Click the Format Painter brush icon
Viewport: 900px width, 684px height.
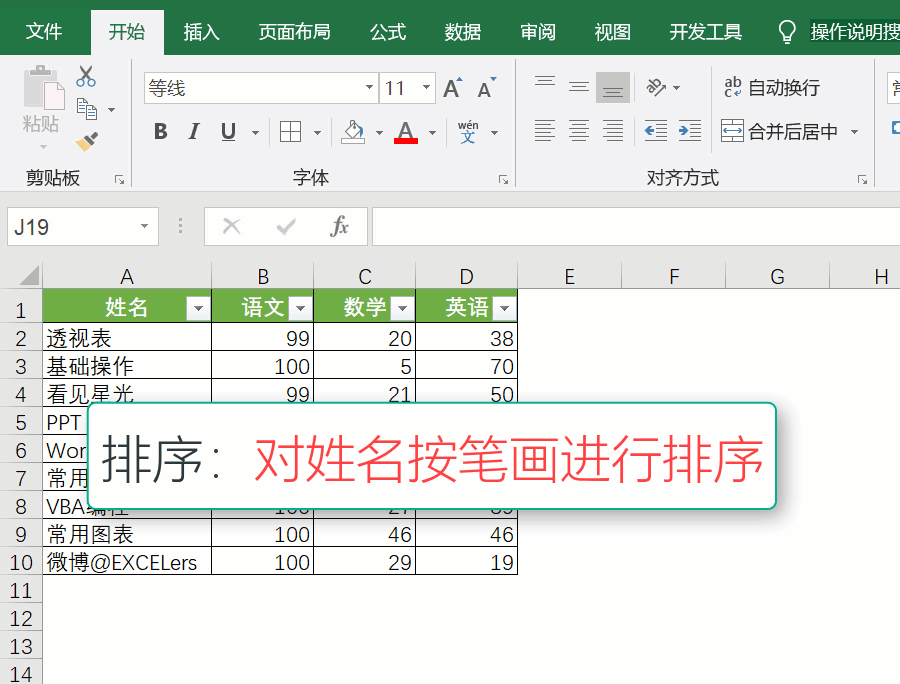(86, 141)
